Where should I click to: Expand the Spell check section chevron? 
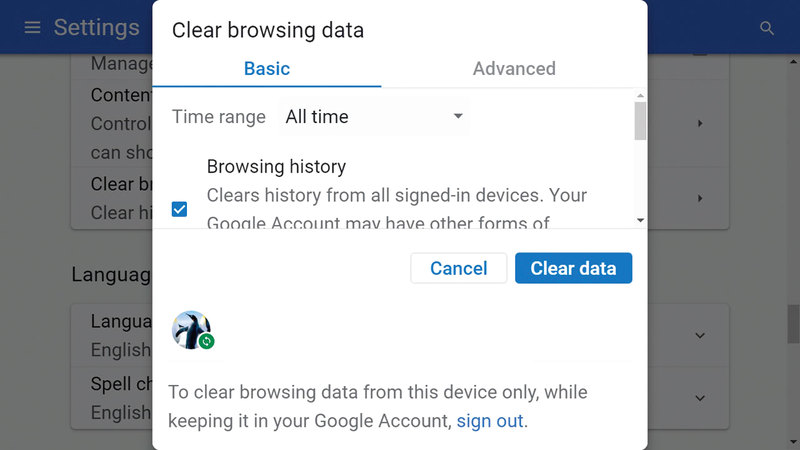pos(700,397)
